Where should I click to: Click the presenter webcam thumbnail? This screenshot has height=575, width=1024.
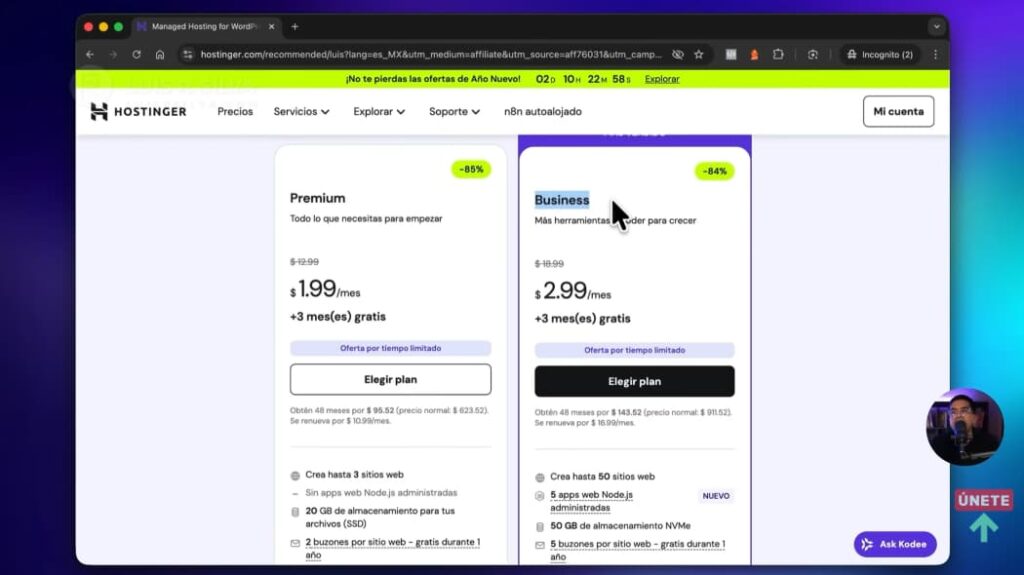coord(965,427)
